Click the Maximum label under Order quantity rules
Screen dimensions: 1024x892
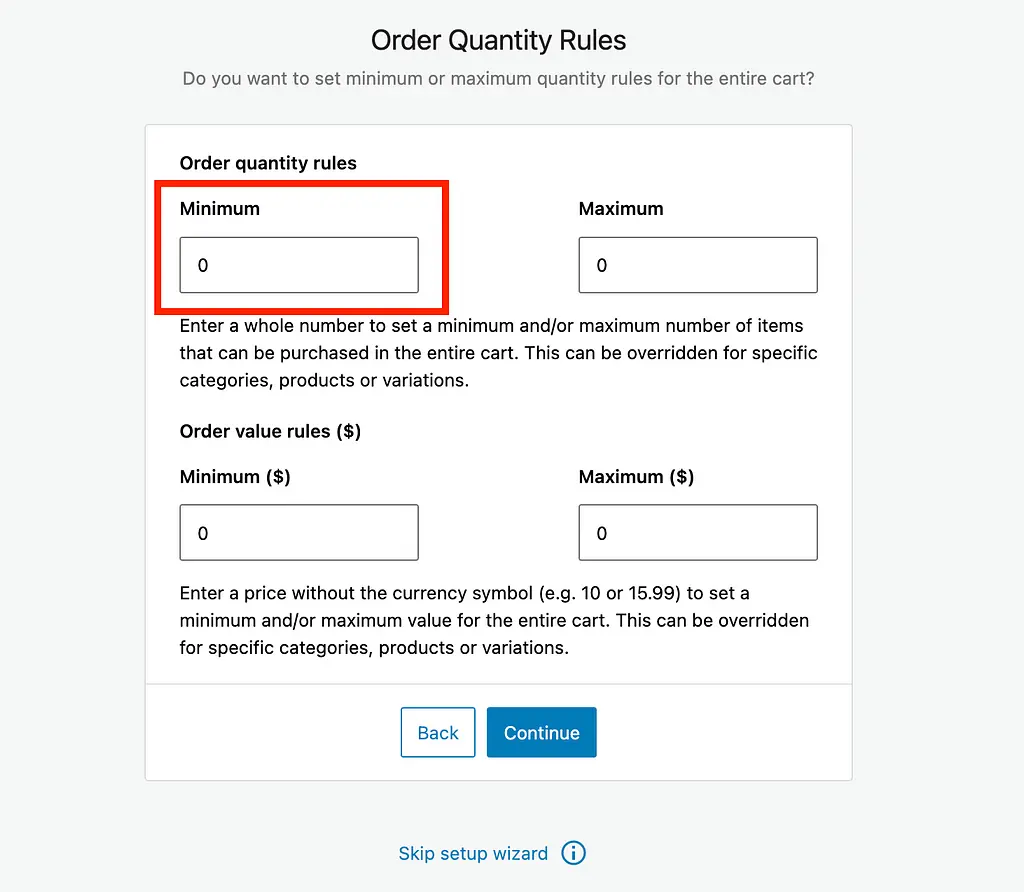621,209
